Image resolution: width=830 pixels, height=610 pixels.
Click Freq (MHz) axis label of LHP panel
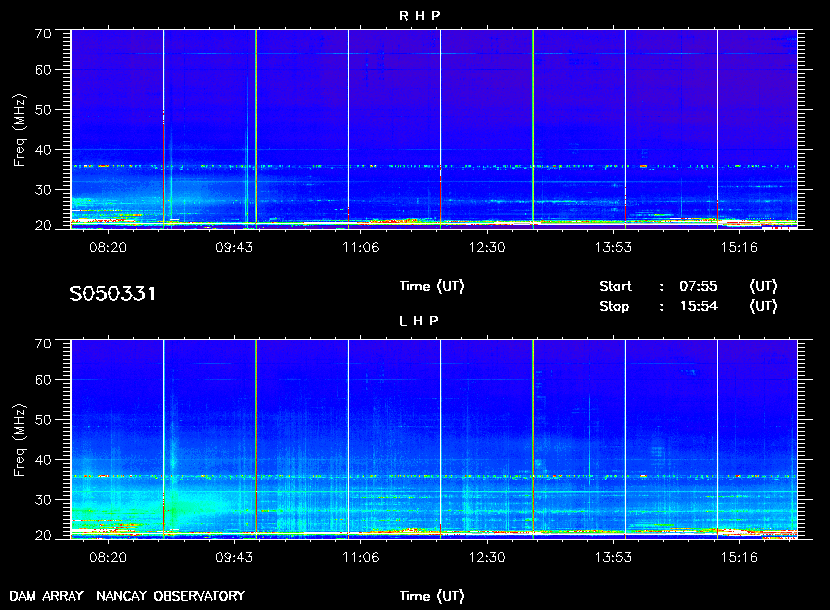tap(20, 441)
